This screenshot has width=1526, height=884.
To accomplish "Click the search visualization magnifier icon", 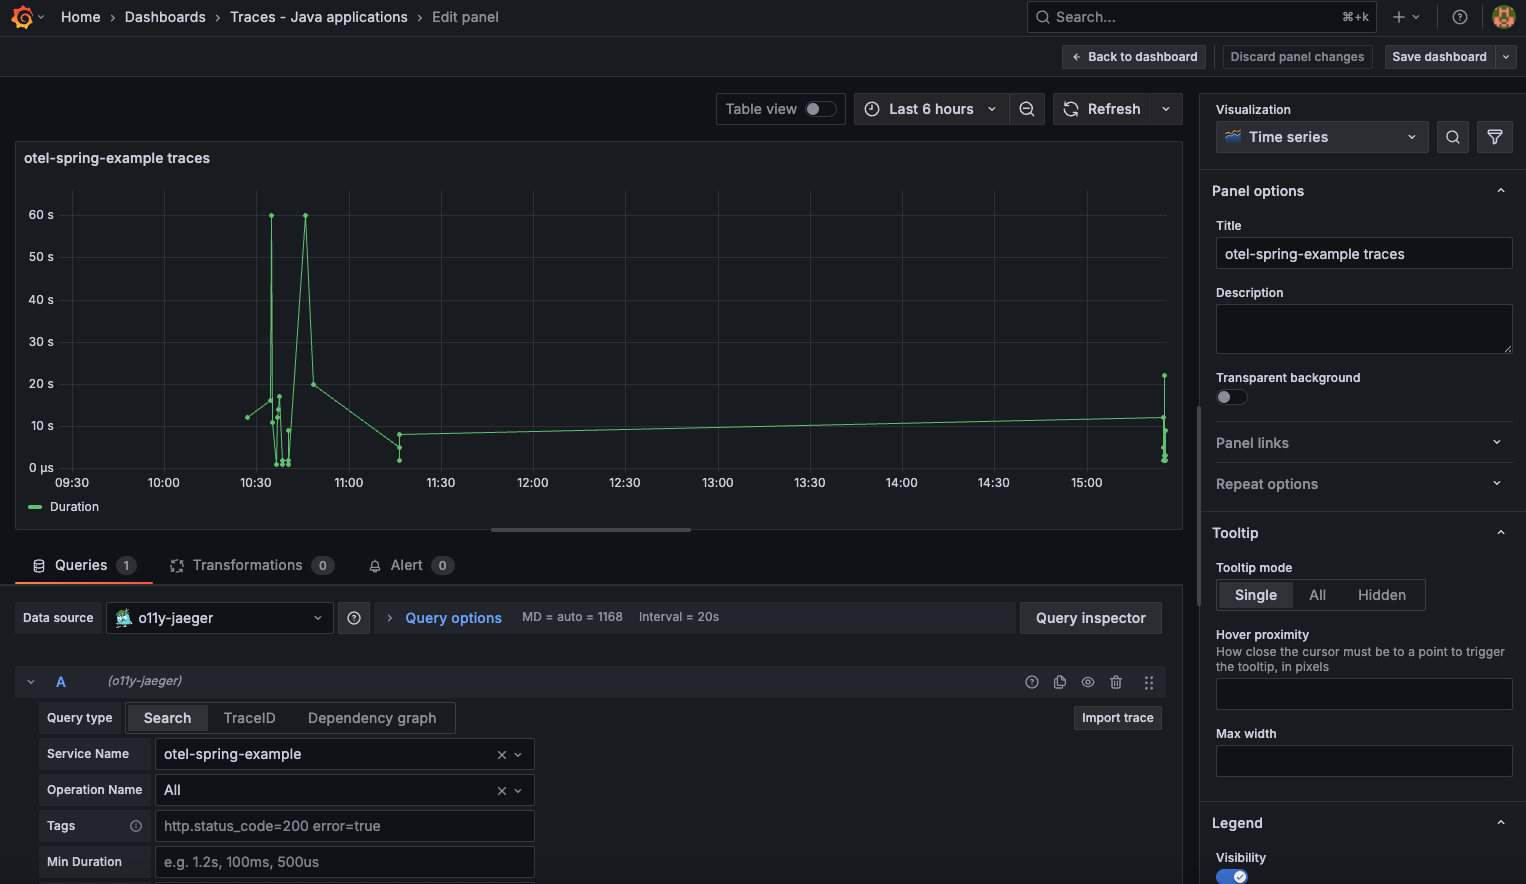I will point(1453,137).
